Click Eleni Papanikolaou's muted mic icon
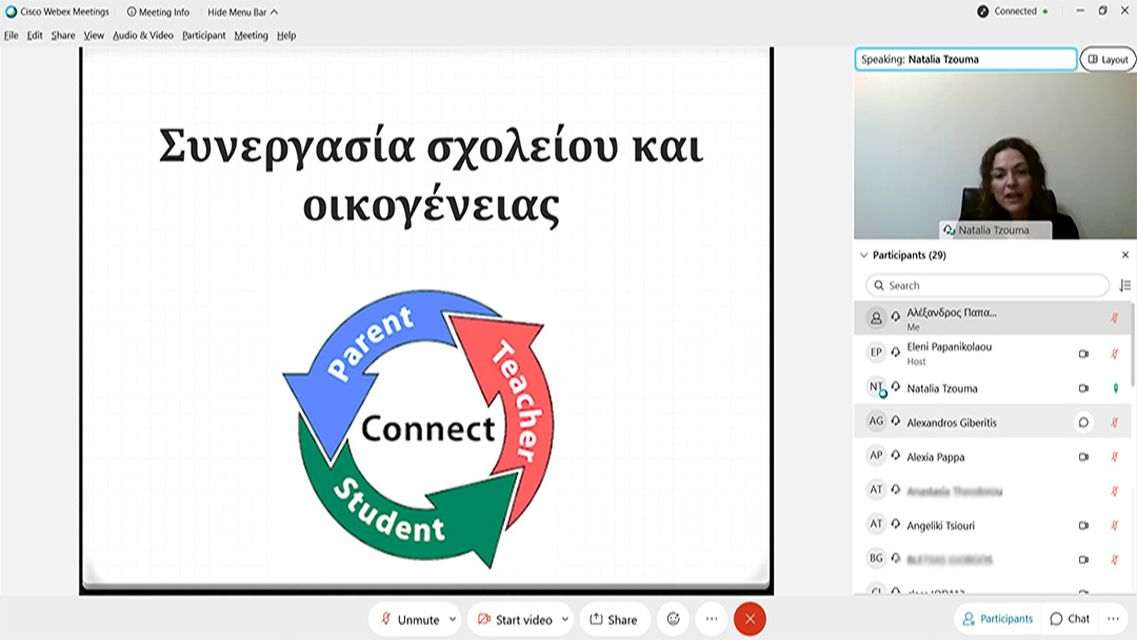The height and width of the screenshot is (640, 1137). (1115, 354)
